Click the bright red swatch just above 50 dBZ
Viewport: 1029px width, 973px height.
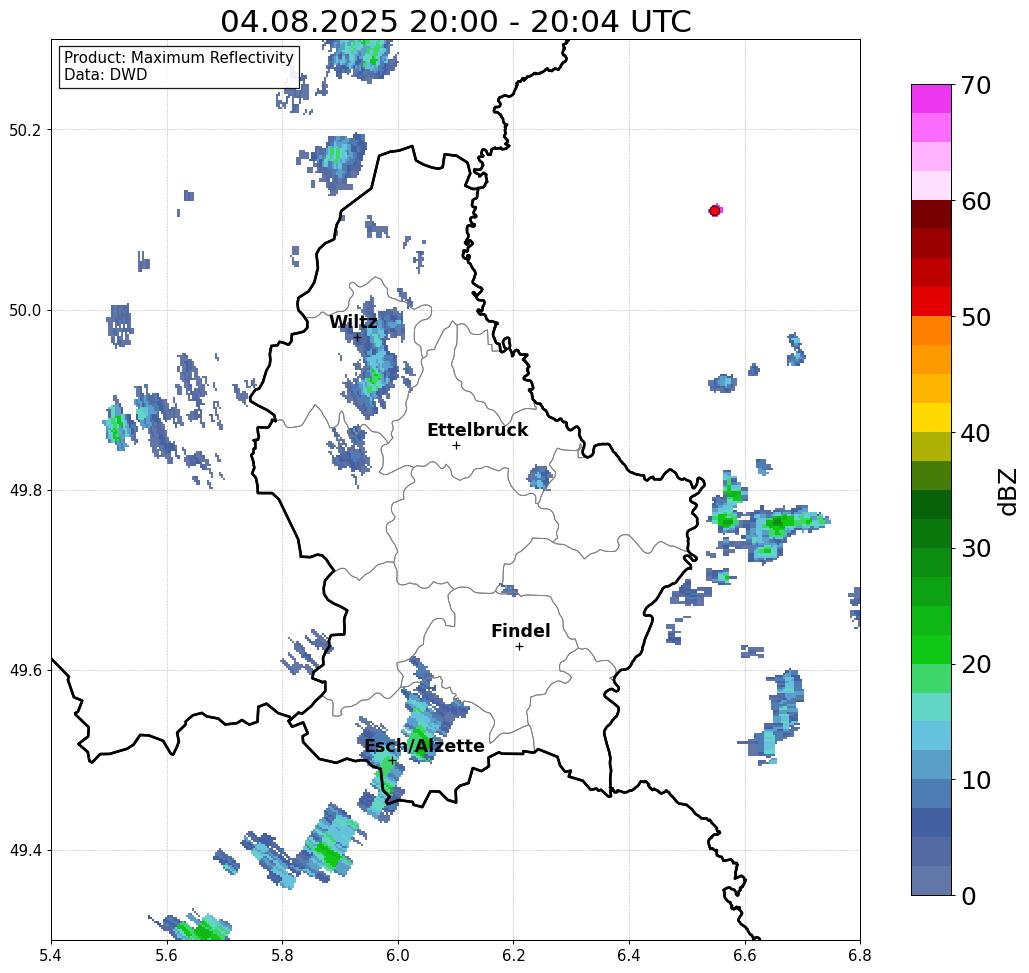pos(931,302)
